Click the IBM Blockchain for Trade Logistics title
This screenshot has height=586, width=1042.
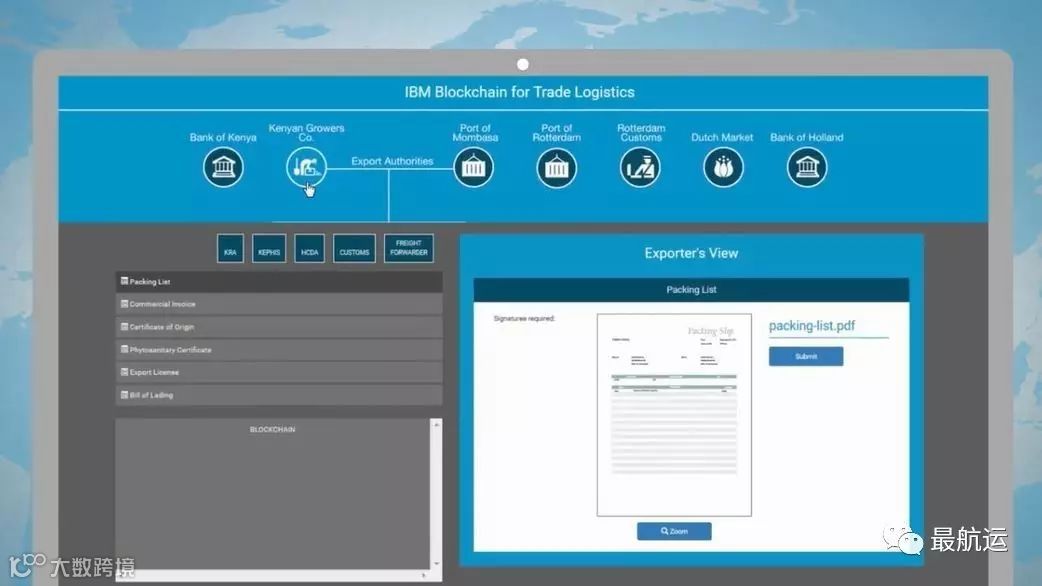(x=520, y=92)
